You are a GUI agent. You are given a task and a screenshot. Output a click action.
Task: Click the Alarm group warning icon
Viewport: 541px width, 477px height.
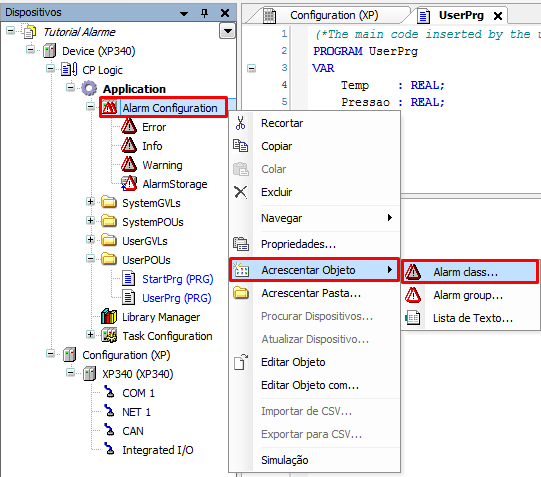413,295
